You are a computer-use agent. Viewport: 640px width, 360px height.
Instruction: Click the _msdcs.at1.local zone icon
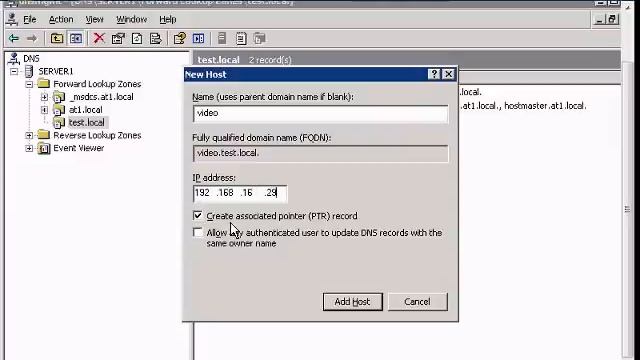click(59, 97)
